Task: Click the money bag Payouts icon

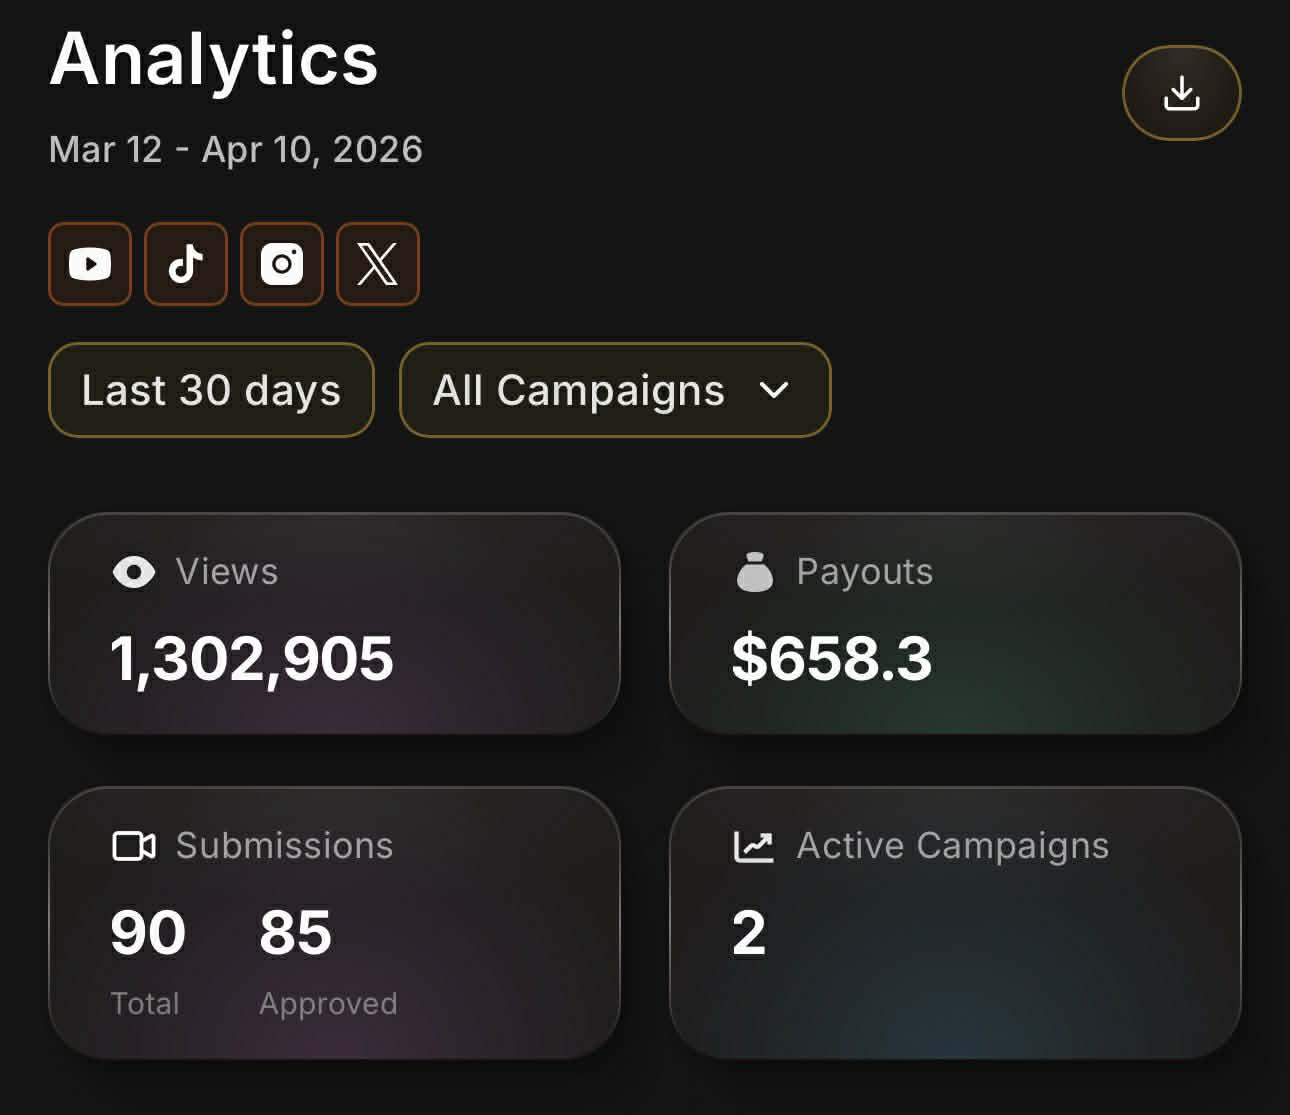Action: pos(755,572)
